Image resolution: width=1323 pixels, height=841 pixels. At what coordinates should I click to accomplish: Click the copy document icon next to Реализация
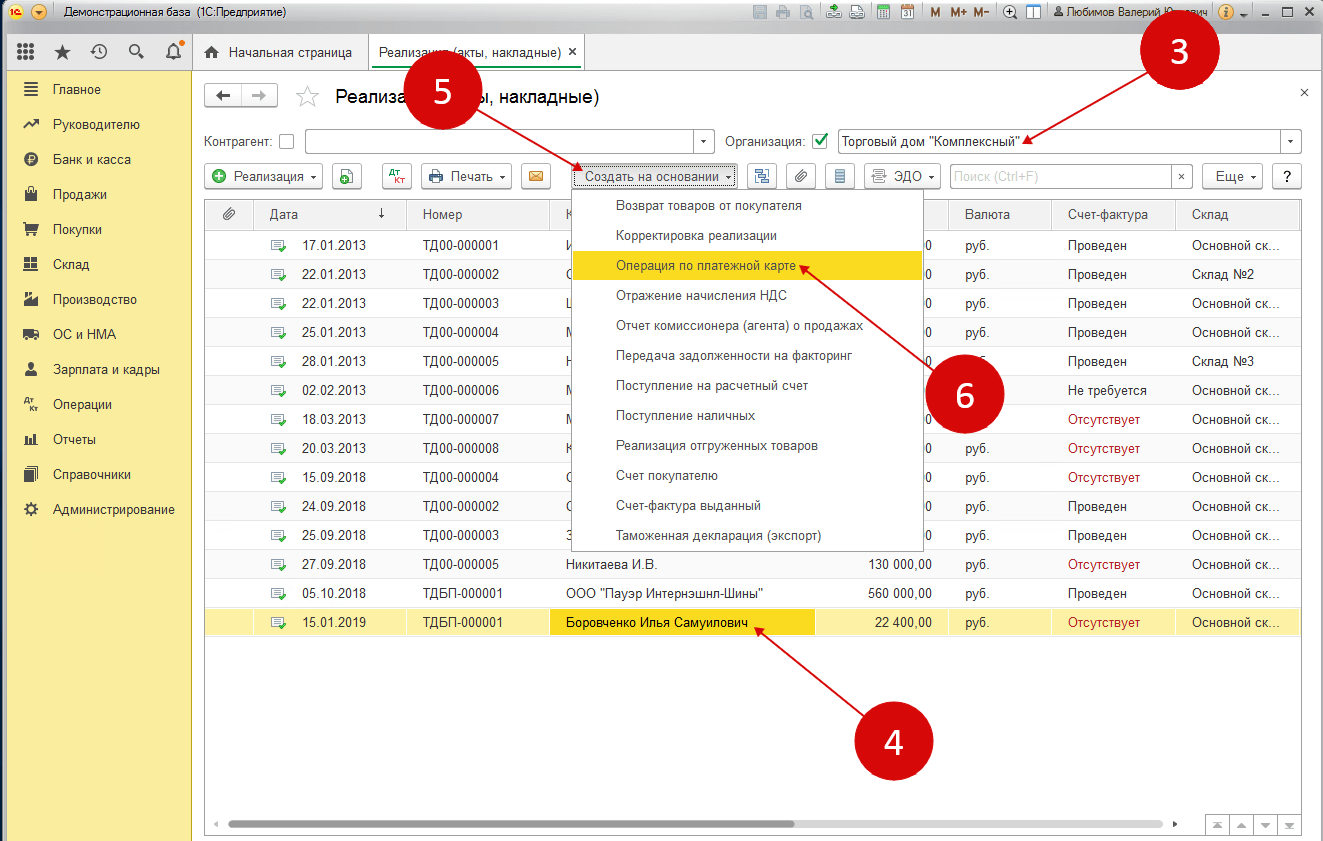(x=346, y=176)
